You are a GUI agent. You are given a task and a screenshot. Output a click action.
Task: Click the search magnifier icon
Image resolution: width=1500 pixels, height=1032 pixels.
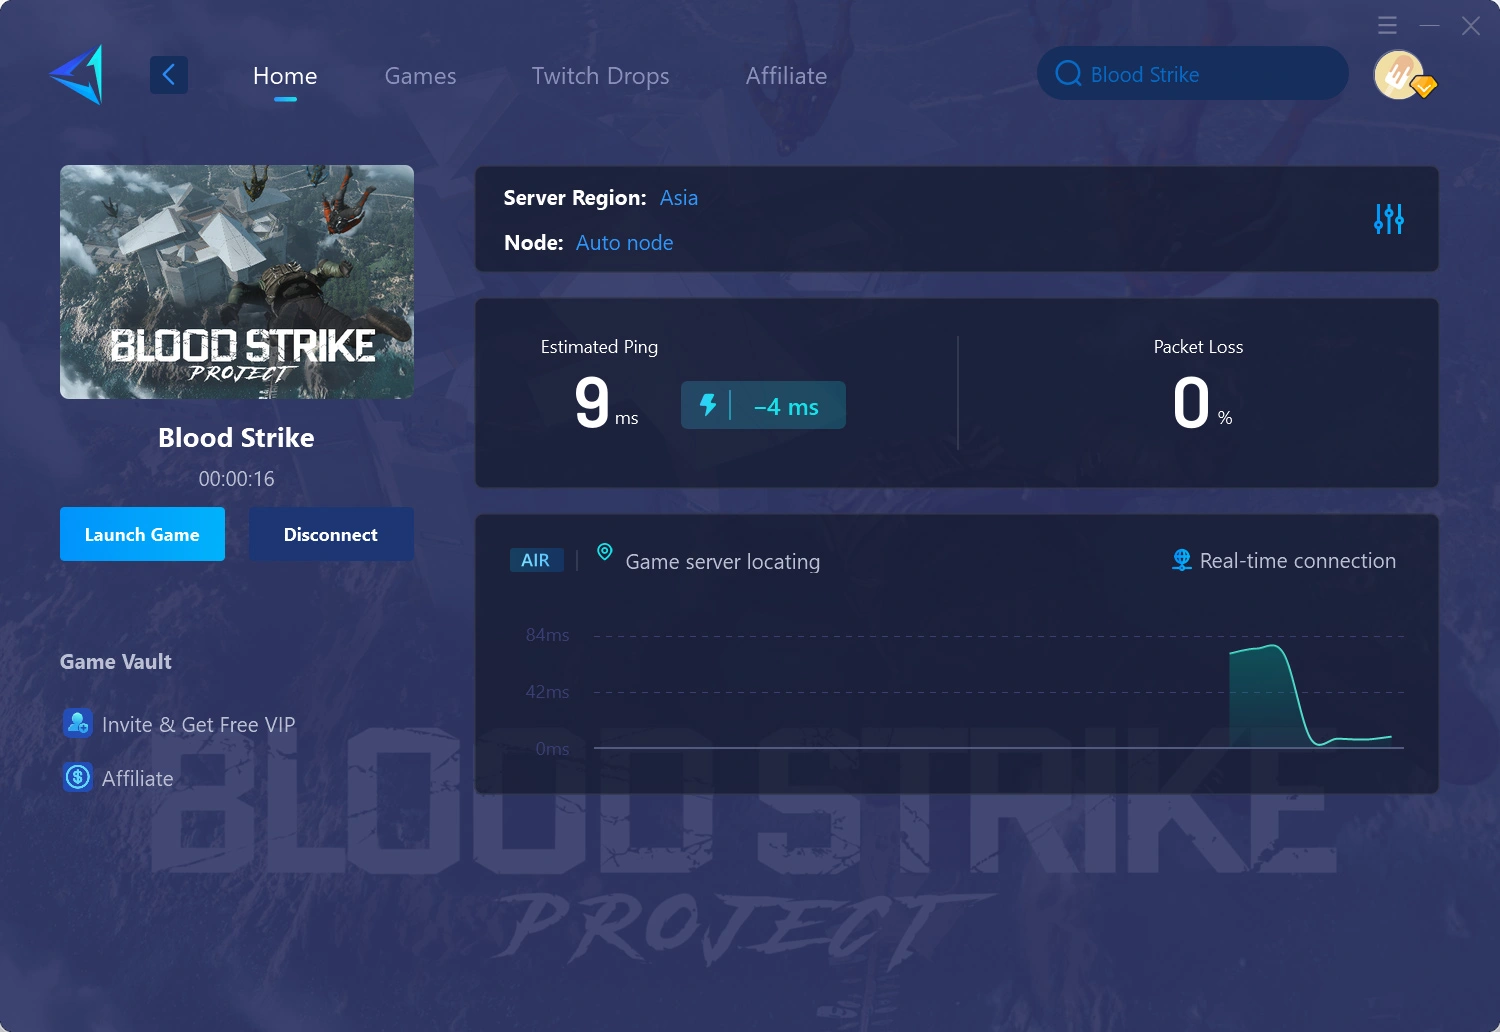pos(1068,73)
